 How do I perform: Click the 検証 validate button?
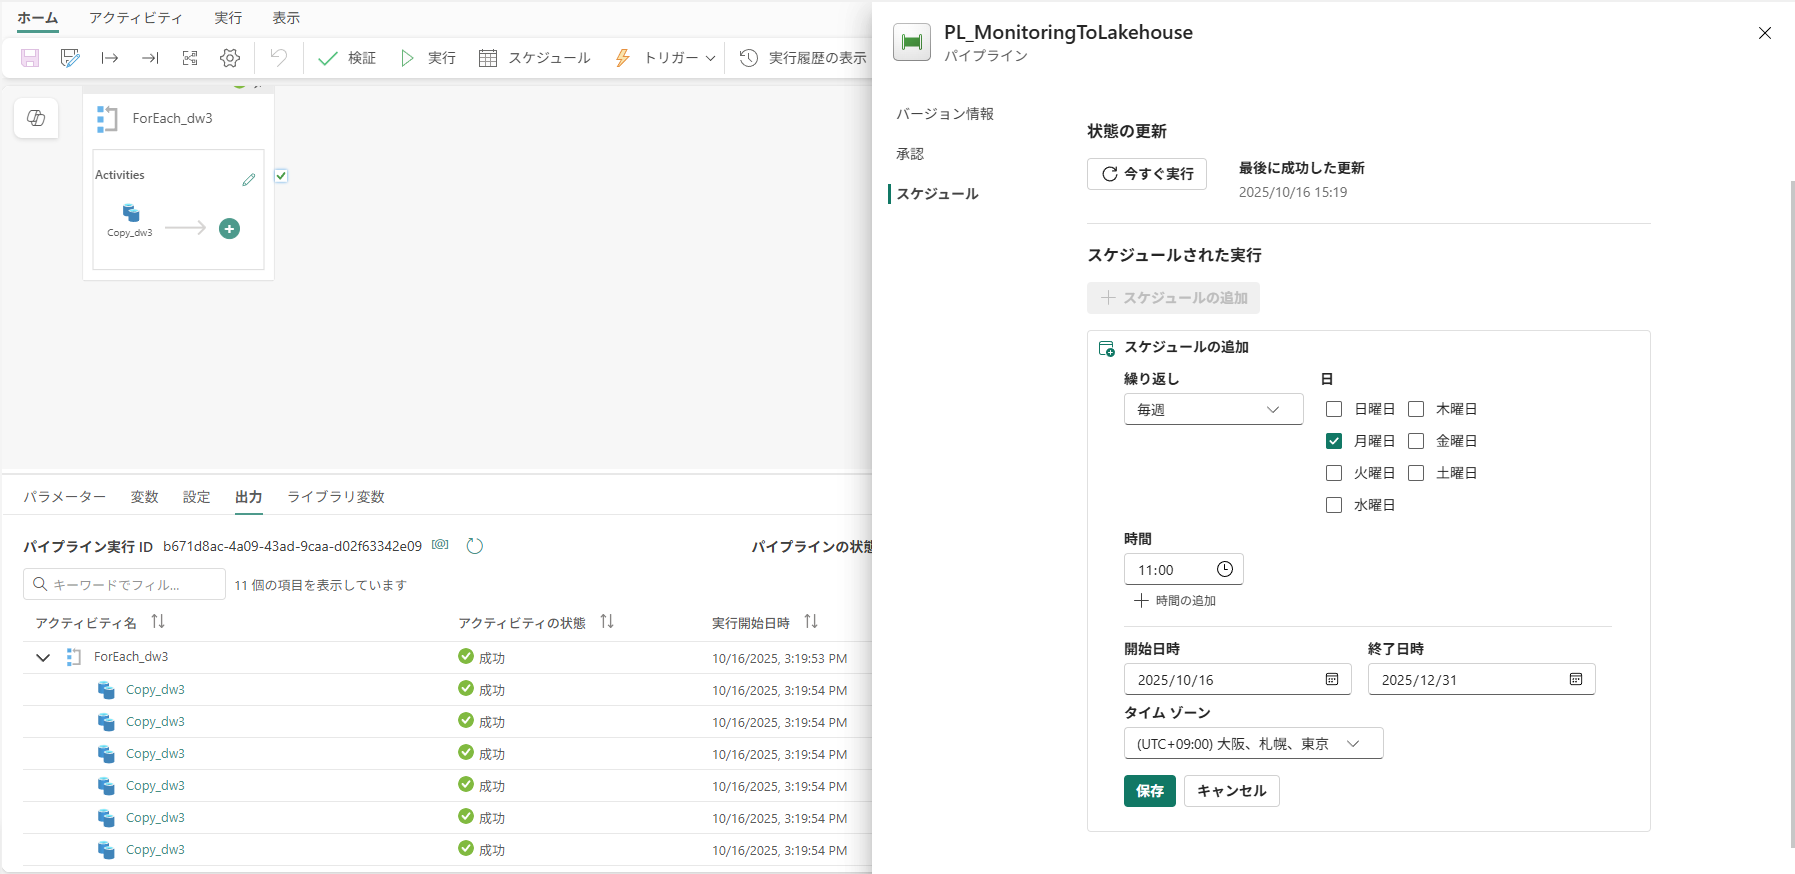coord(347,58)
